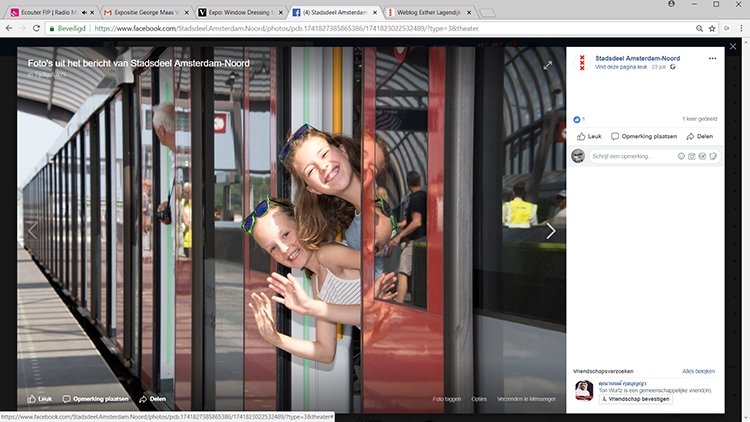Open friend request profile picture
The image size is (750, 422).
[584, 390]
